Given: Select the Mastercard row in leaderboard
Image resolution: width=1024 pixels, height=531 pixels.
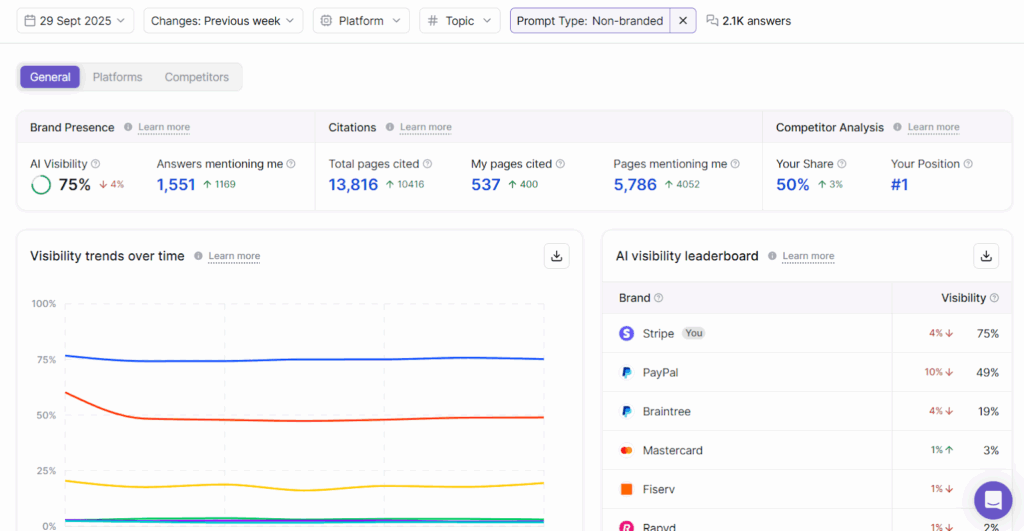Looking at the screenshot, I should (807, 451).
